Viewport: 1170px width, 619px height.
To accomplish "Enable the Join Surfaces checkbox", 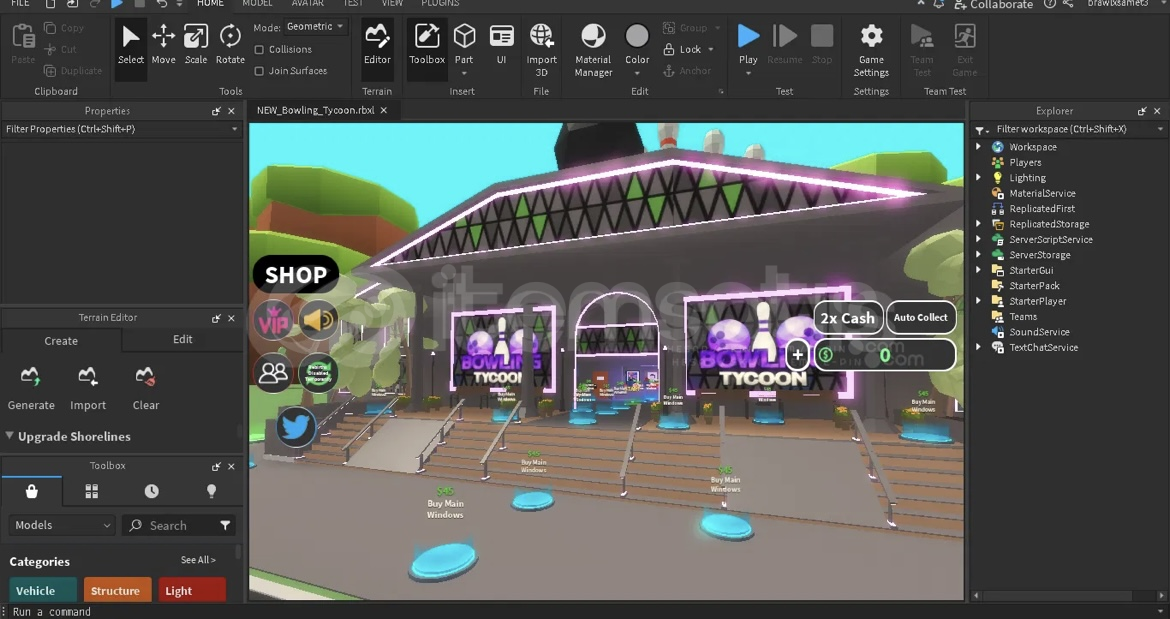I will [259, 71].
